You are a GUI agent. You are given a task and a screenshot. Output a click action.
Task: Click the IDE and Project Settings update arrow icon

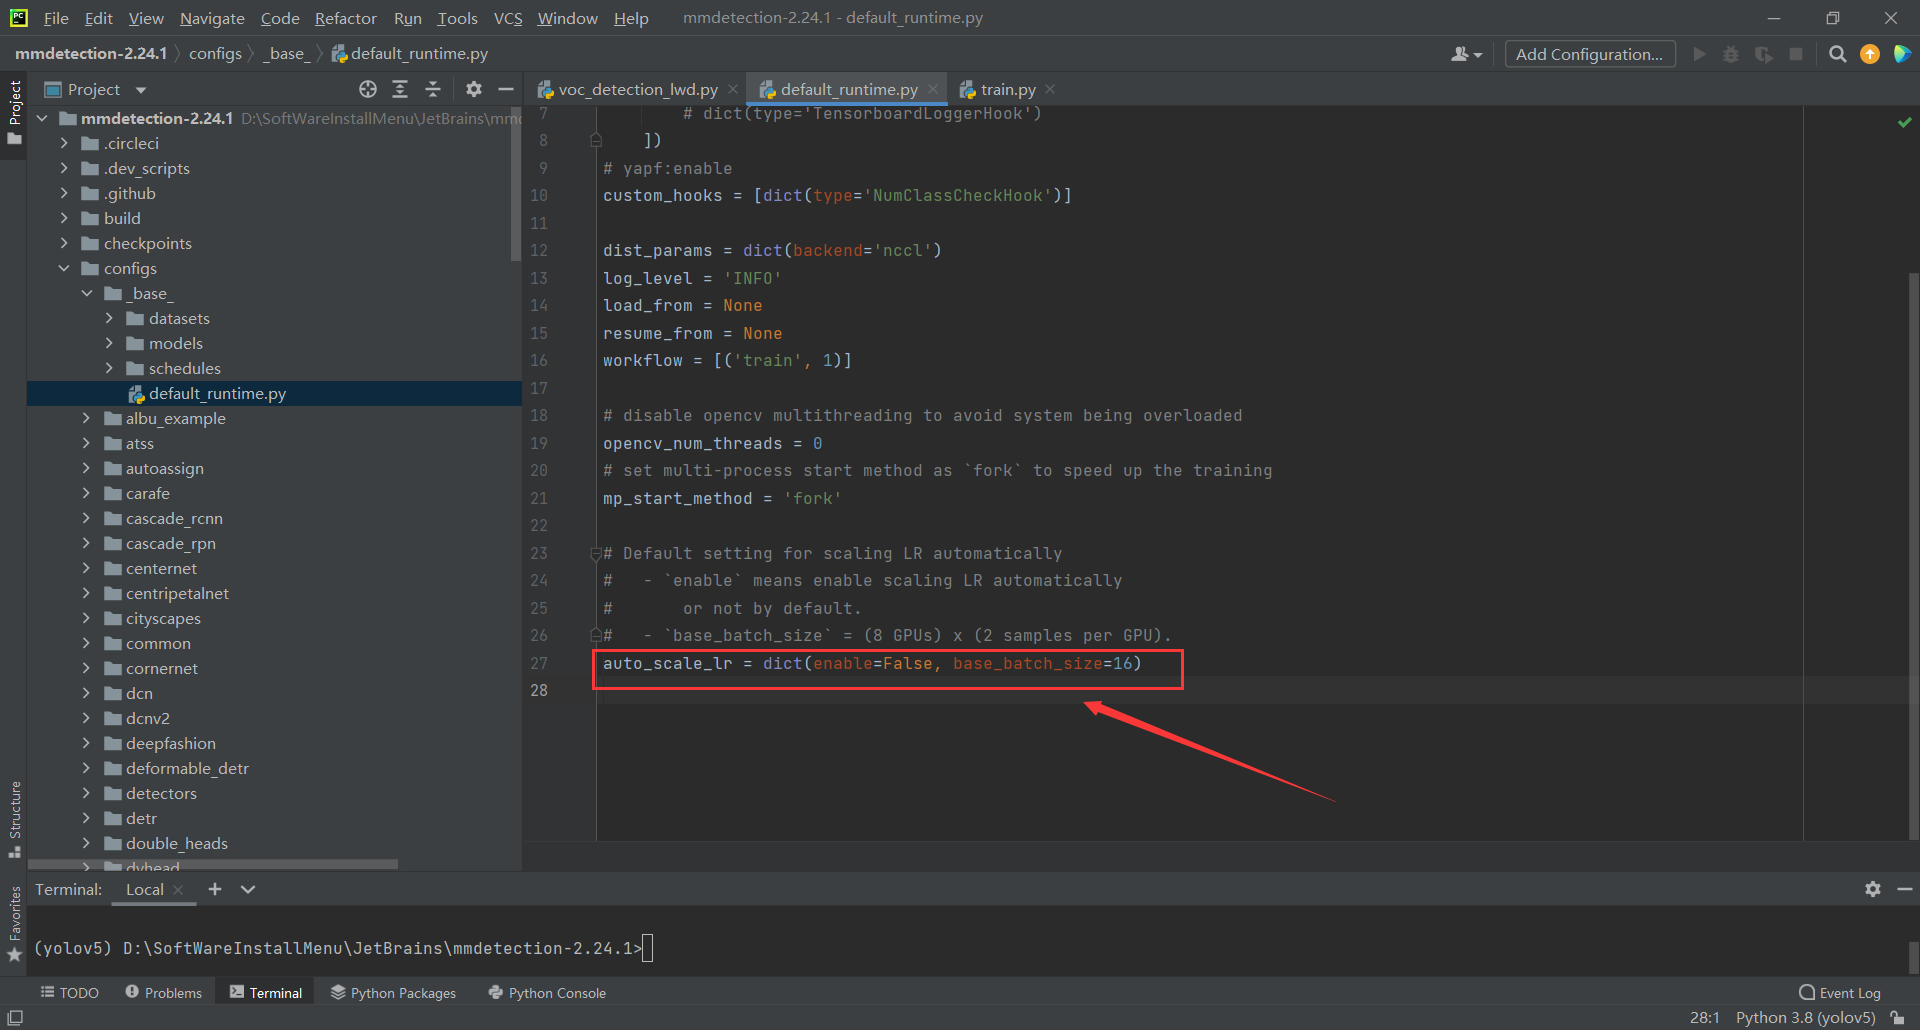pyautogui.click(x=1870, y=54)
